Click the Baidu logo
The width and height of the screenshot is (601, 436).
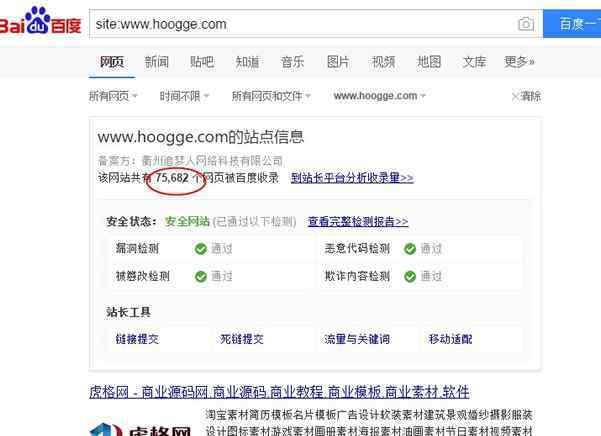coord(40,21)
